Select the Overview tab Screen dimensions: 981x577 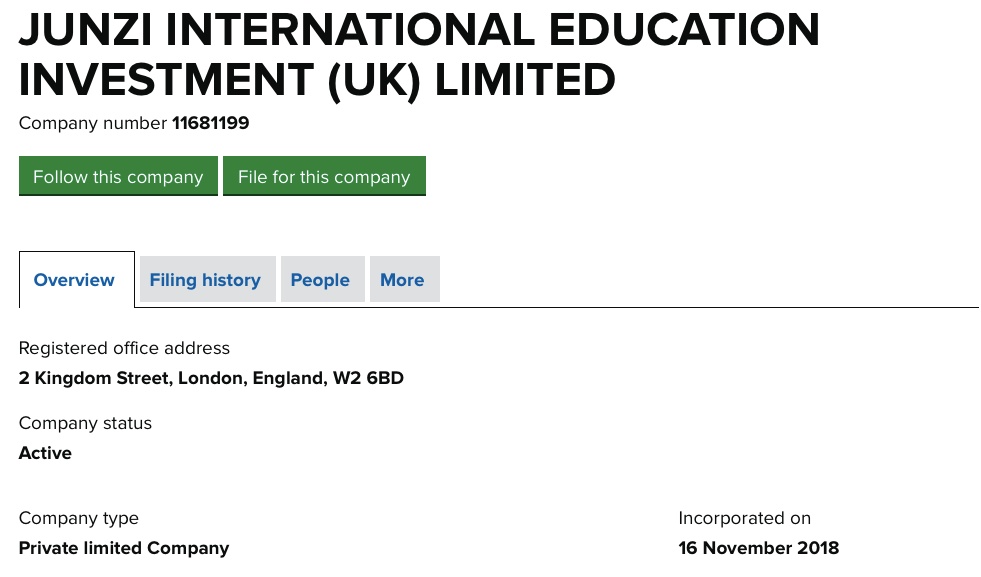75,280
